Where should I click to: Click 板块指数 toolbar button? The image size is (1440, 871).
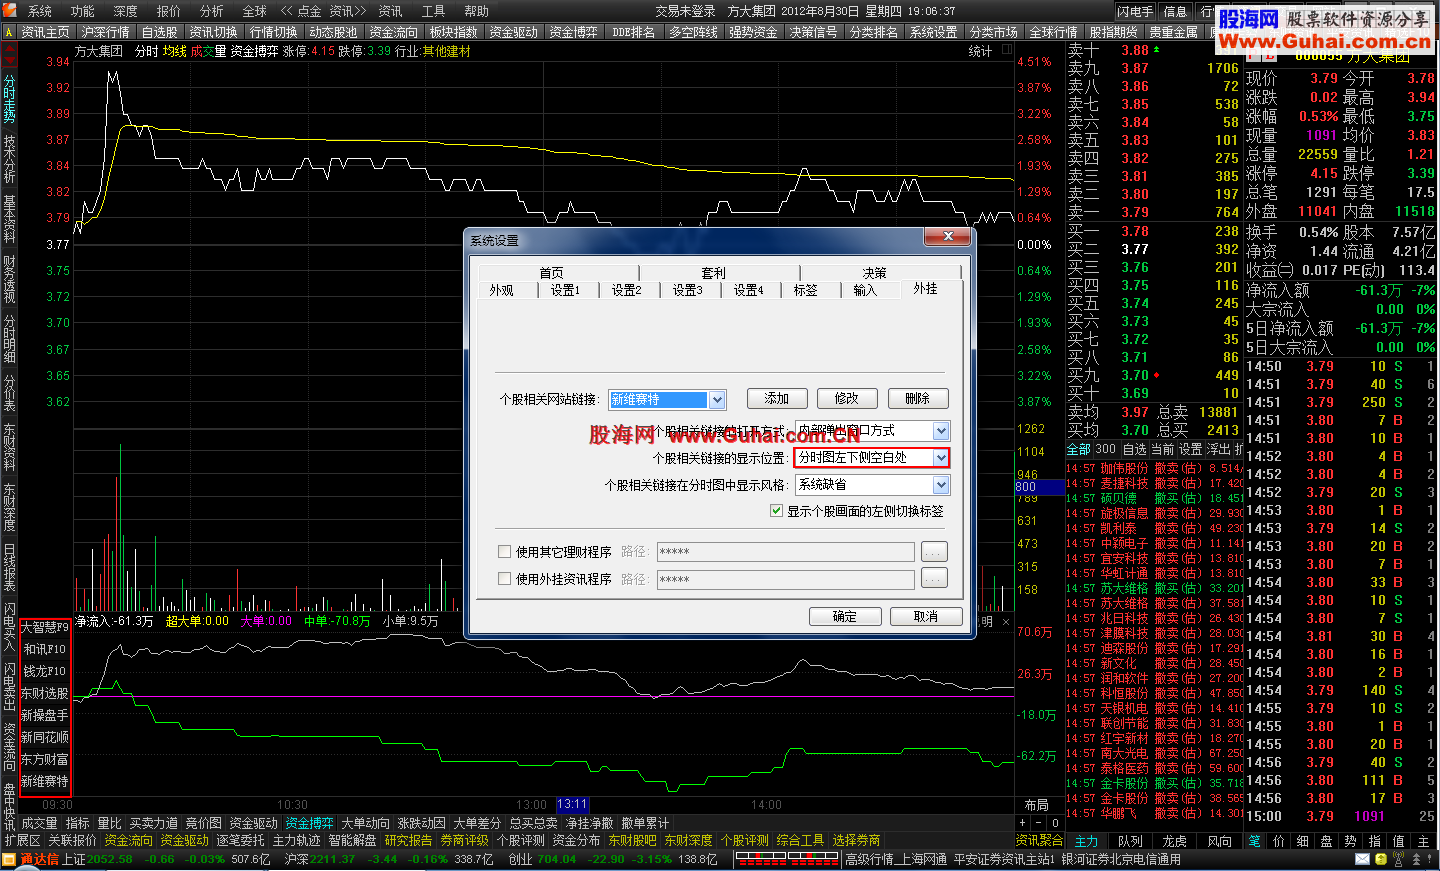point(454,32)
